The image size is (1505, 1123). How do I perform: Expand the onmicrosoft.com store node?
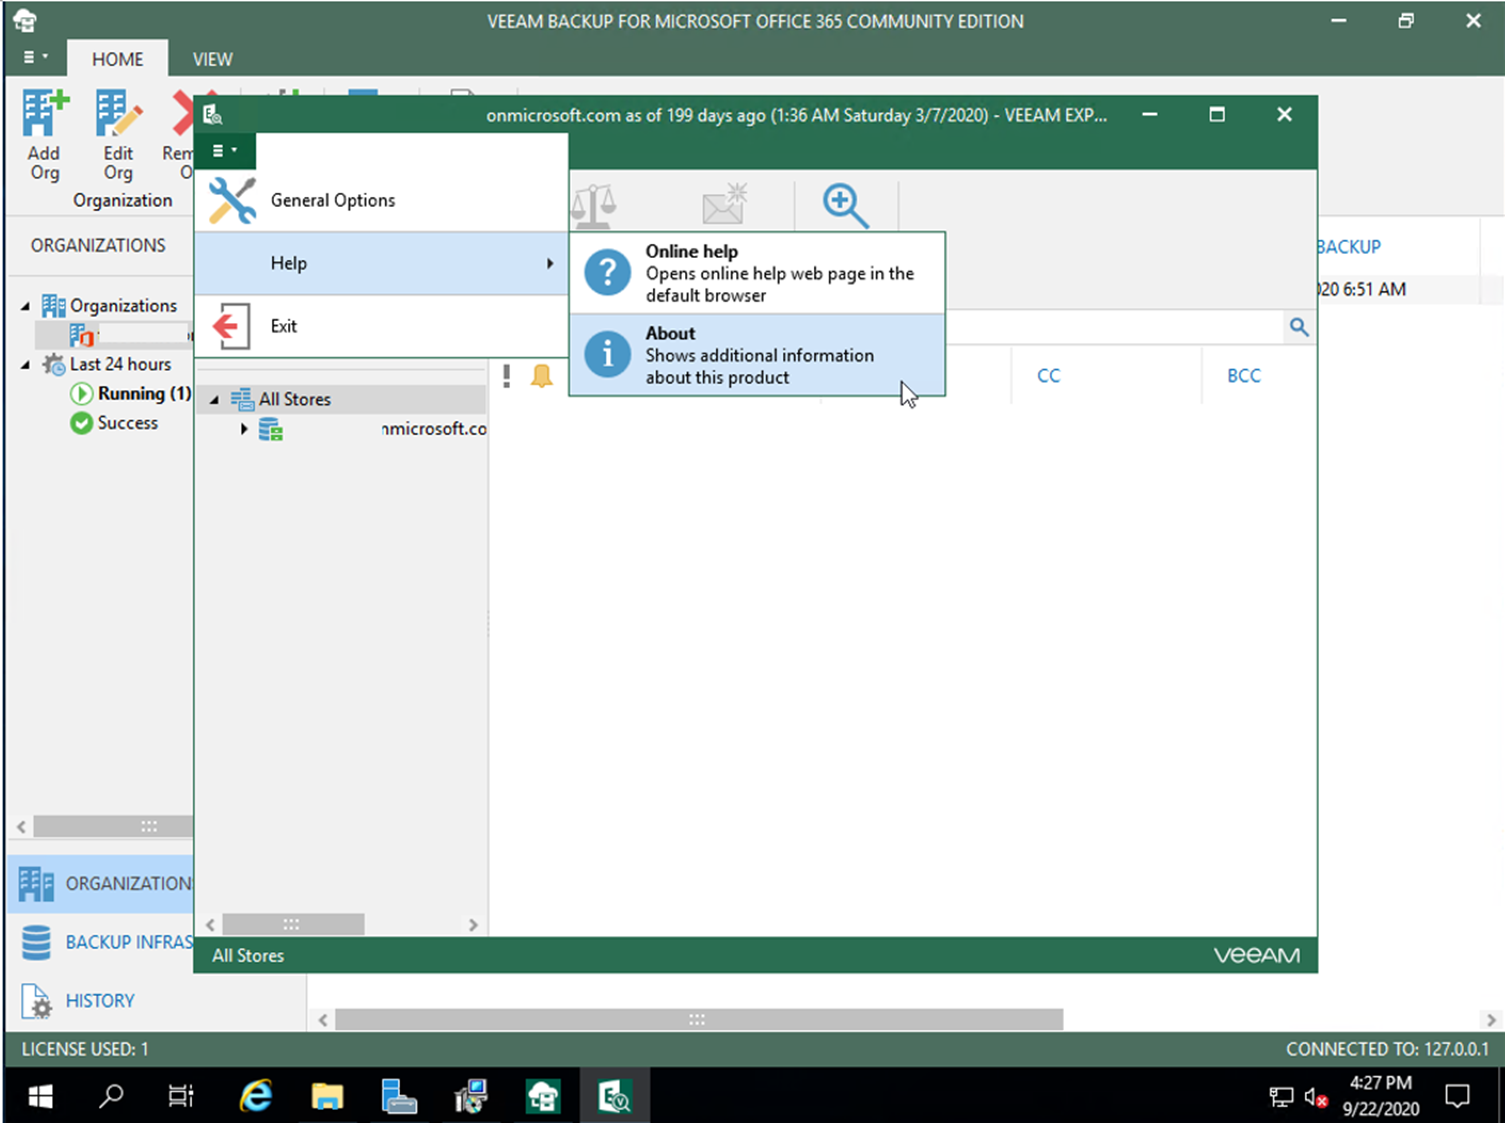click(243, 429)
